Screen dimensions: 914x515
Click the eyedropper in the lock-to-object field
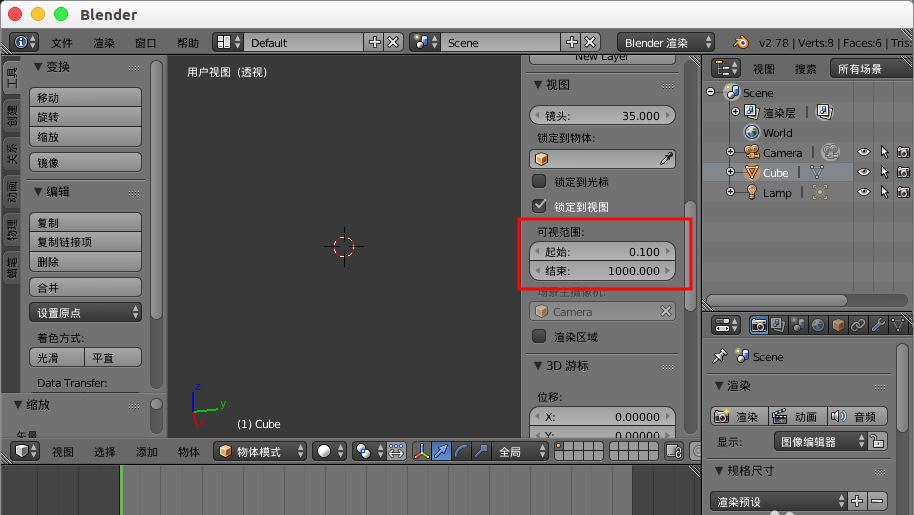(x=665, y=159)
